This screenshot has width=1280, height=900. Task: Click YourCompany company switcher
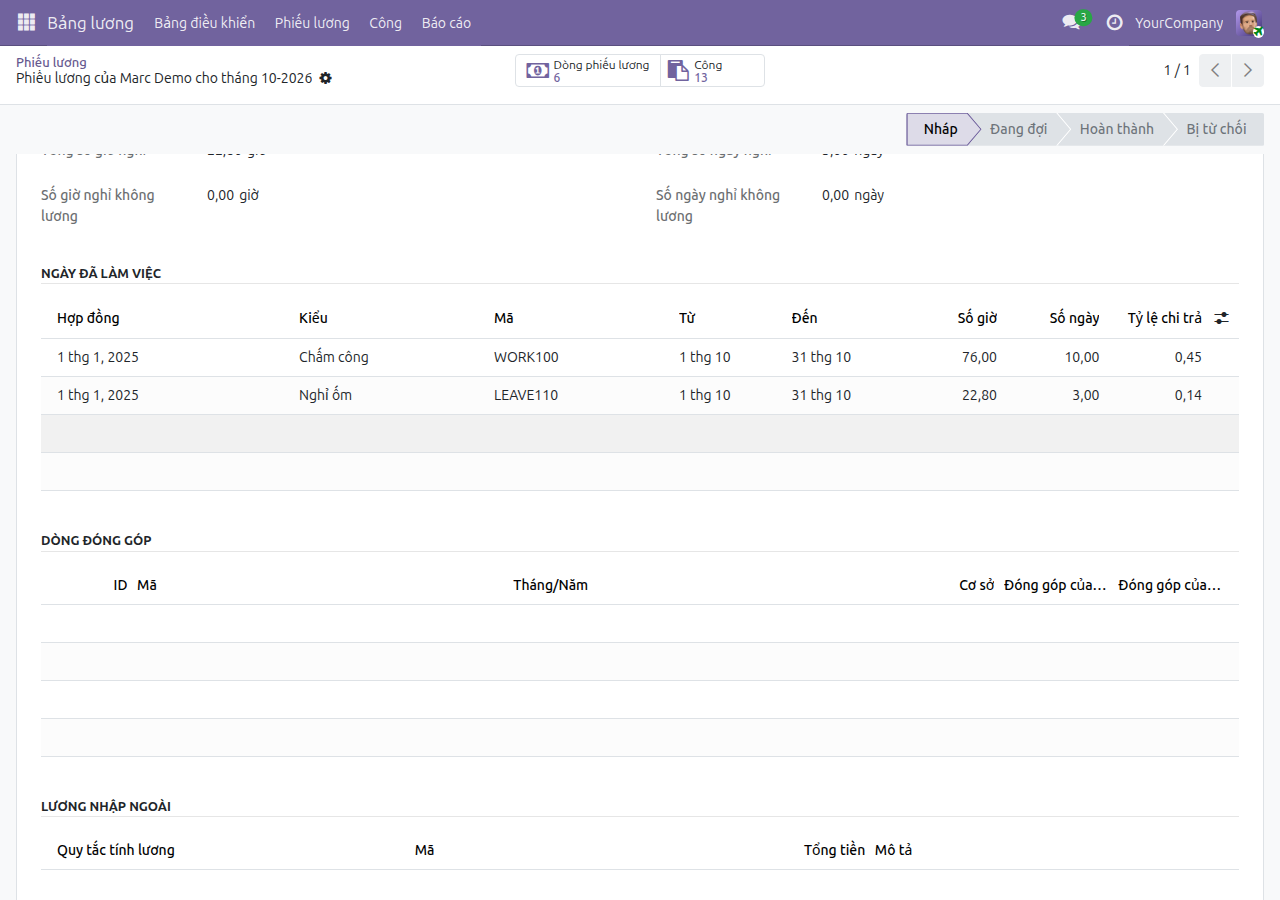click(x=1179, y=22)
